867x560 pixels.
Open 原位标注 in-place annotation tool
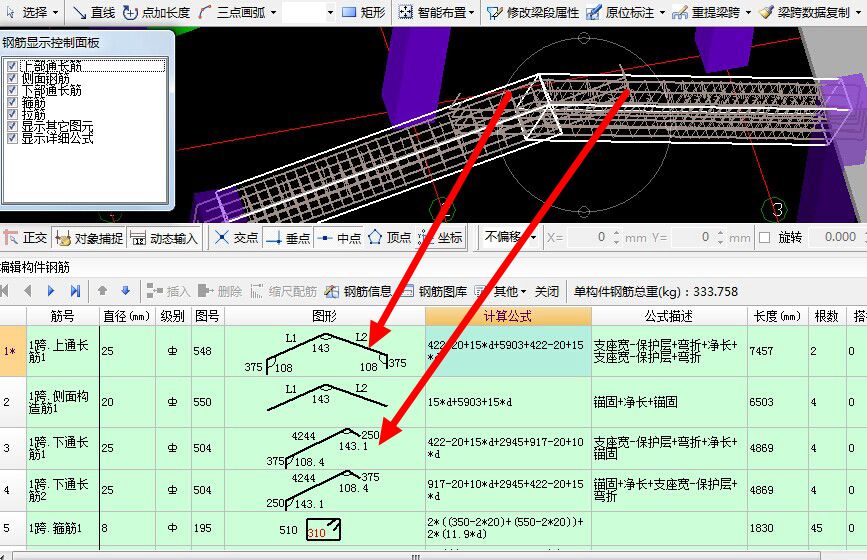pyautogui.click(x=620, y=12)
